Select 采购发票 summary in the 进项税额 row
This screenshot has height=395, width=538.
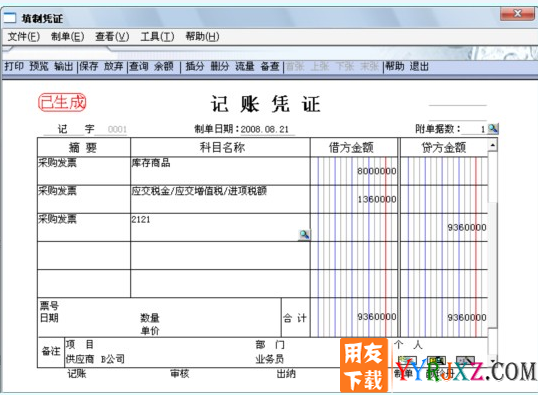tap(84, 199)
